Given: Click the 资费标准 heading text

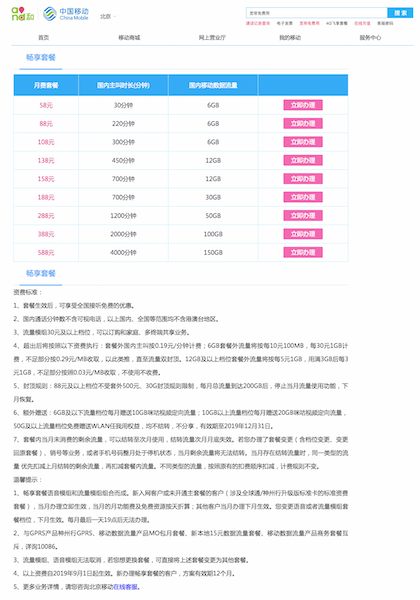Looking at the screenshot, I should pos(28,292).
